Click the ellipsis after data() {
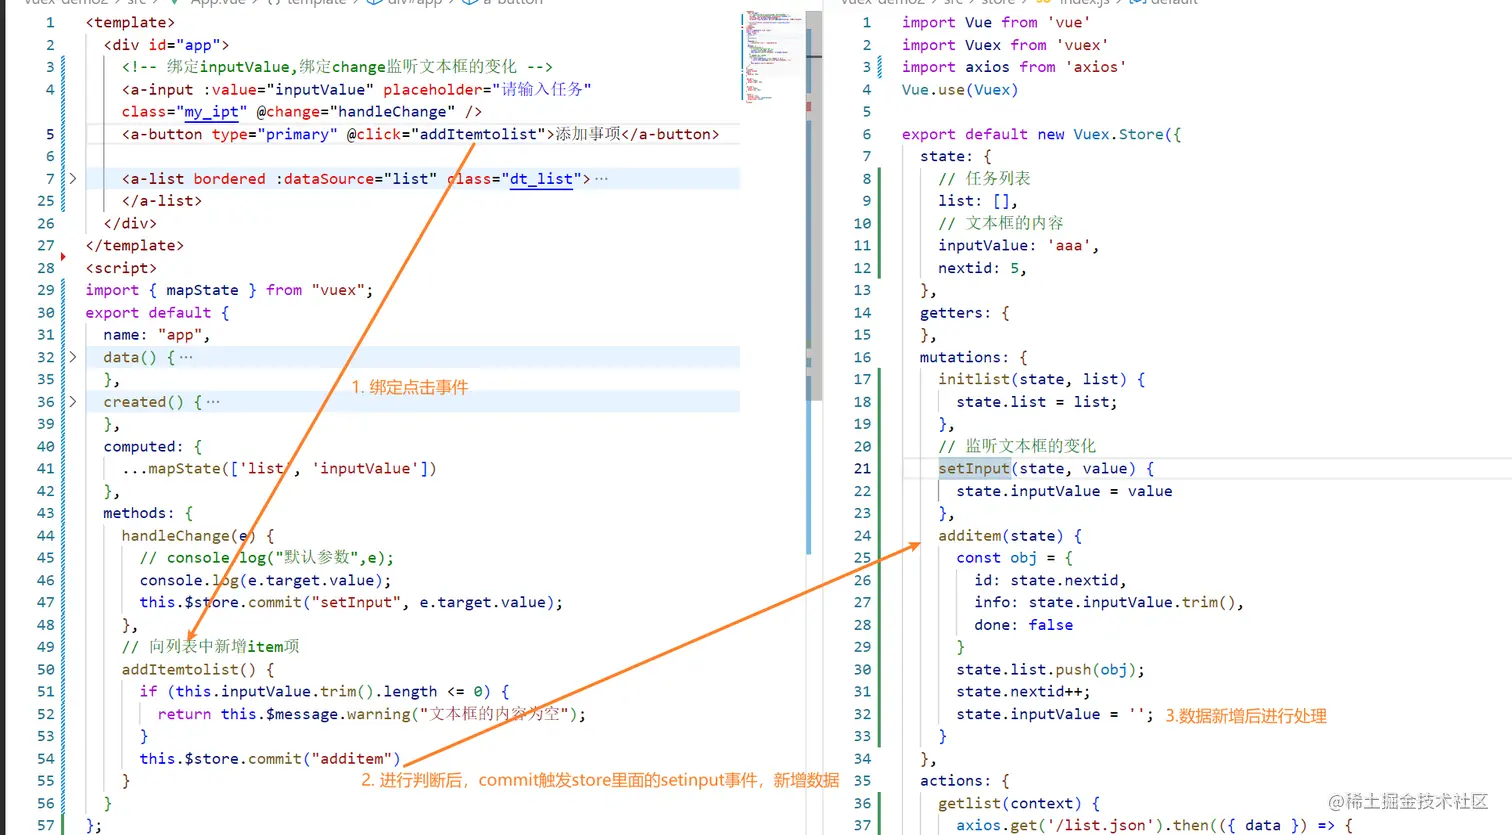 pos(186,357)
